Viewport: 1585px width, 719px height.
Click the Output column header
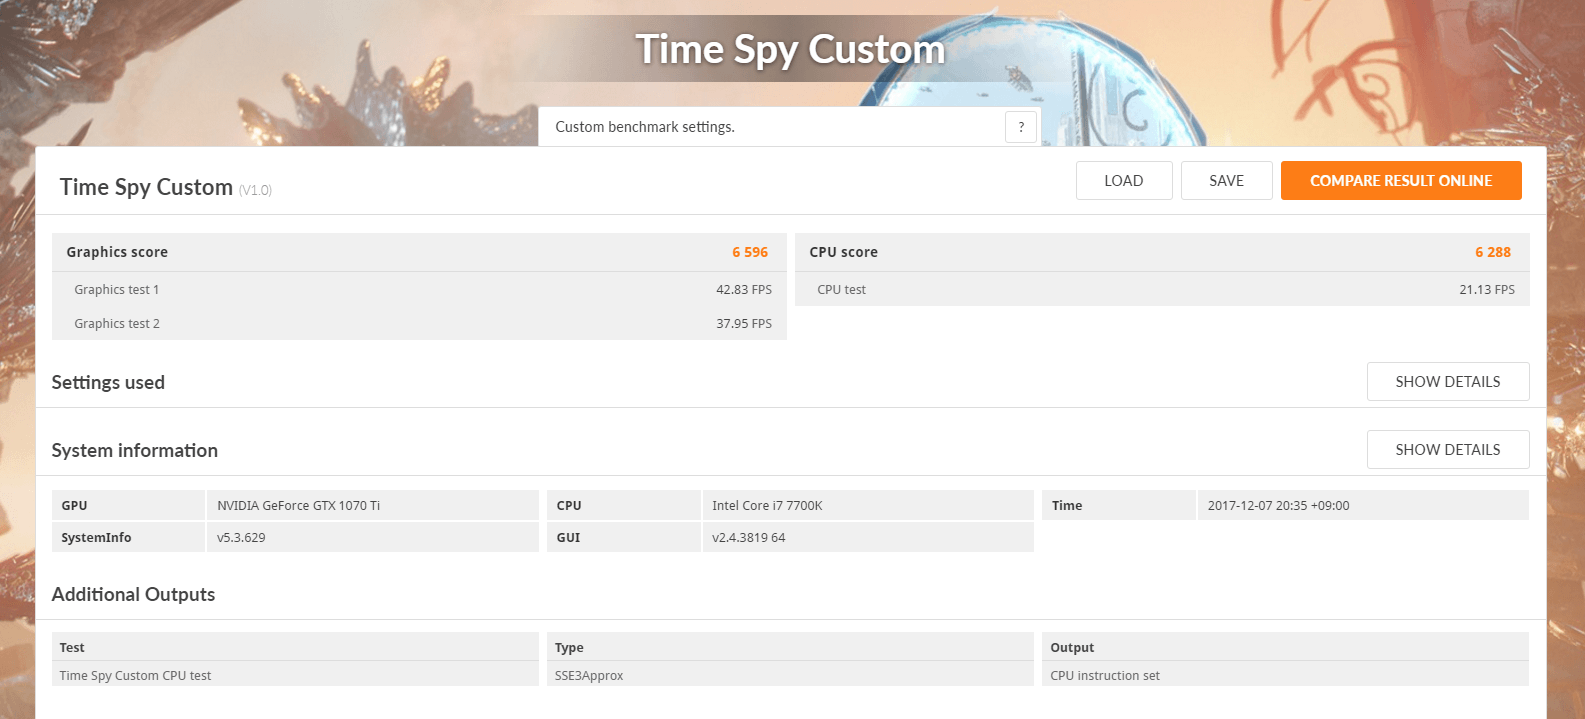tap(1072, 648)
